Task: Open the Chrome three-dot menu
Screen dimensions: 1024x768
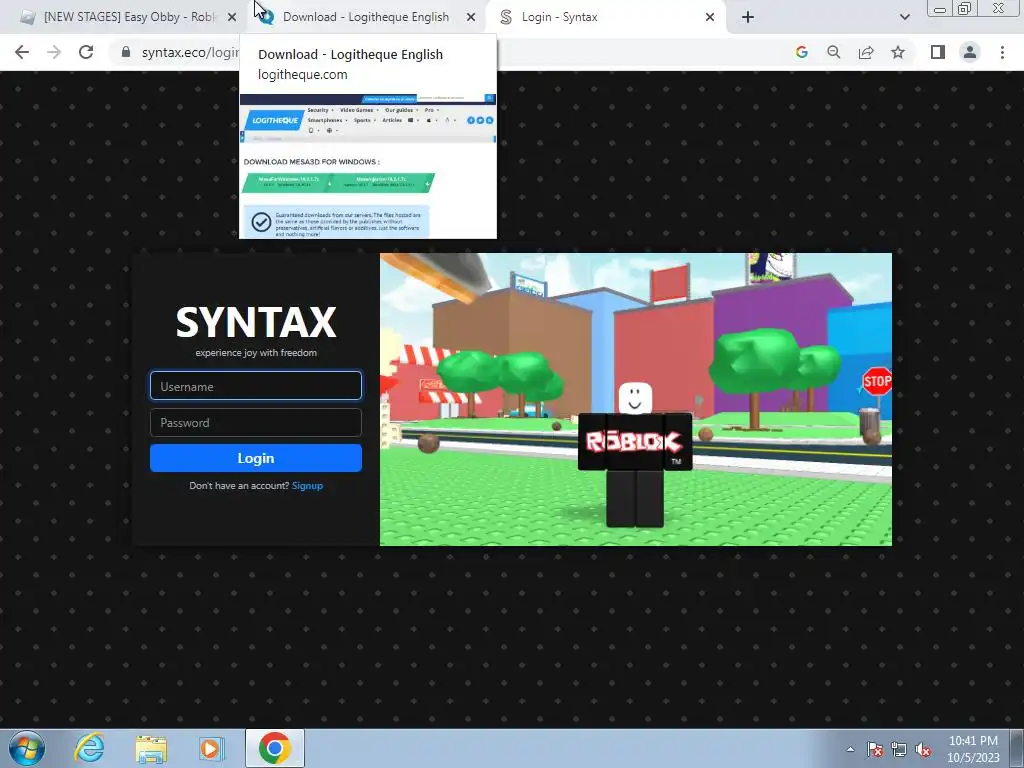Action: click(1002, 52)
